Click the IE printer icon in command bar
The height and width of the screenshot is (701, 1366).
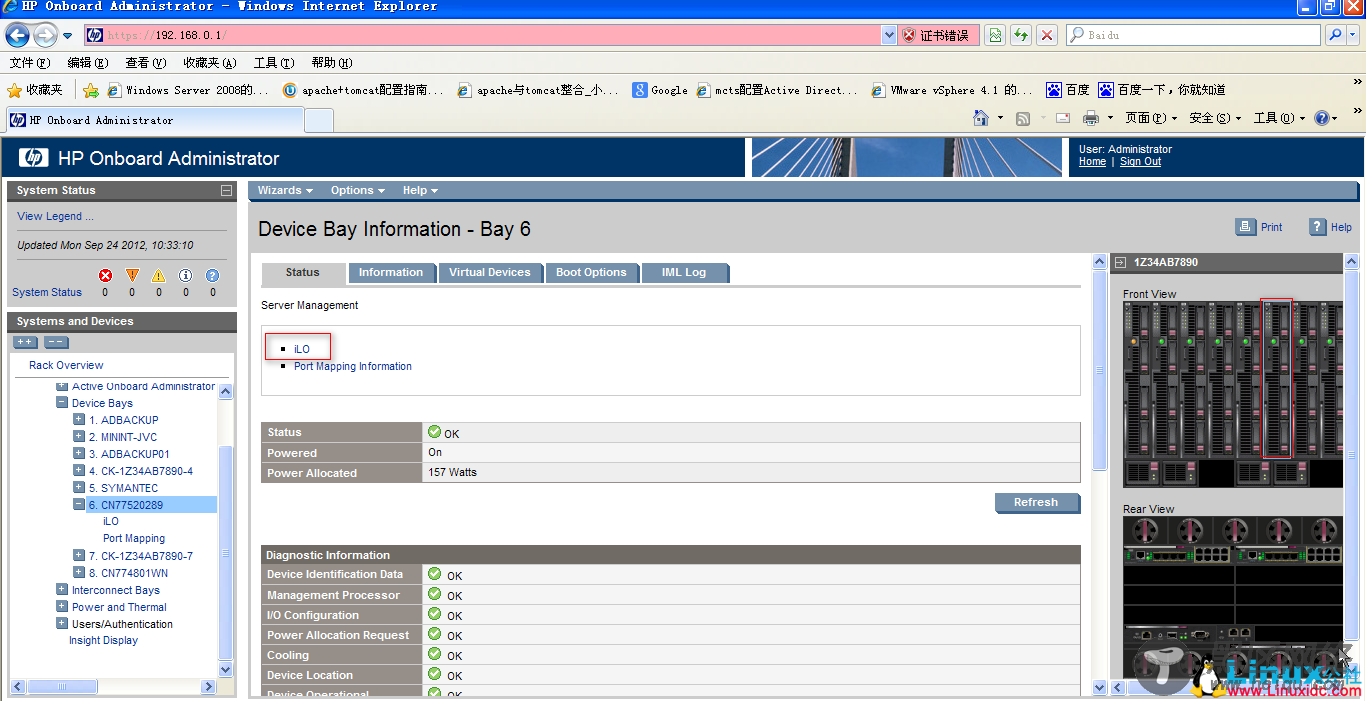pos(1091,118)
